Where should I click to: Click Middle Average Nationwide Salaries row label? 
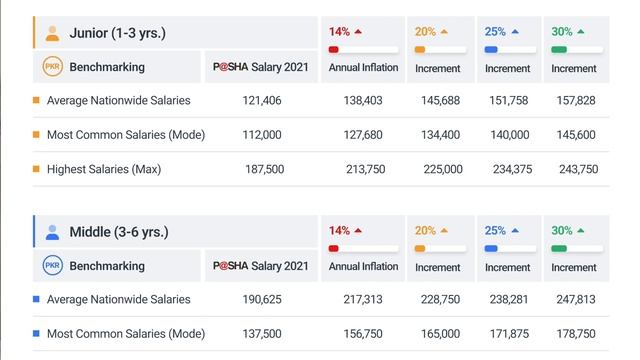[119, 300]
